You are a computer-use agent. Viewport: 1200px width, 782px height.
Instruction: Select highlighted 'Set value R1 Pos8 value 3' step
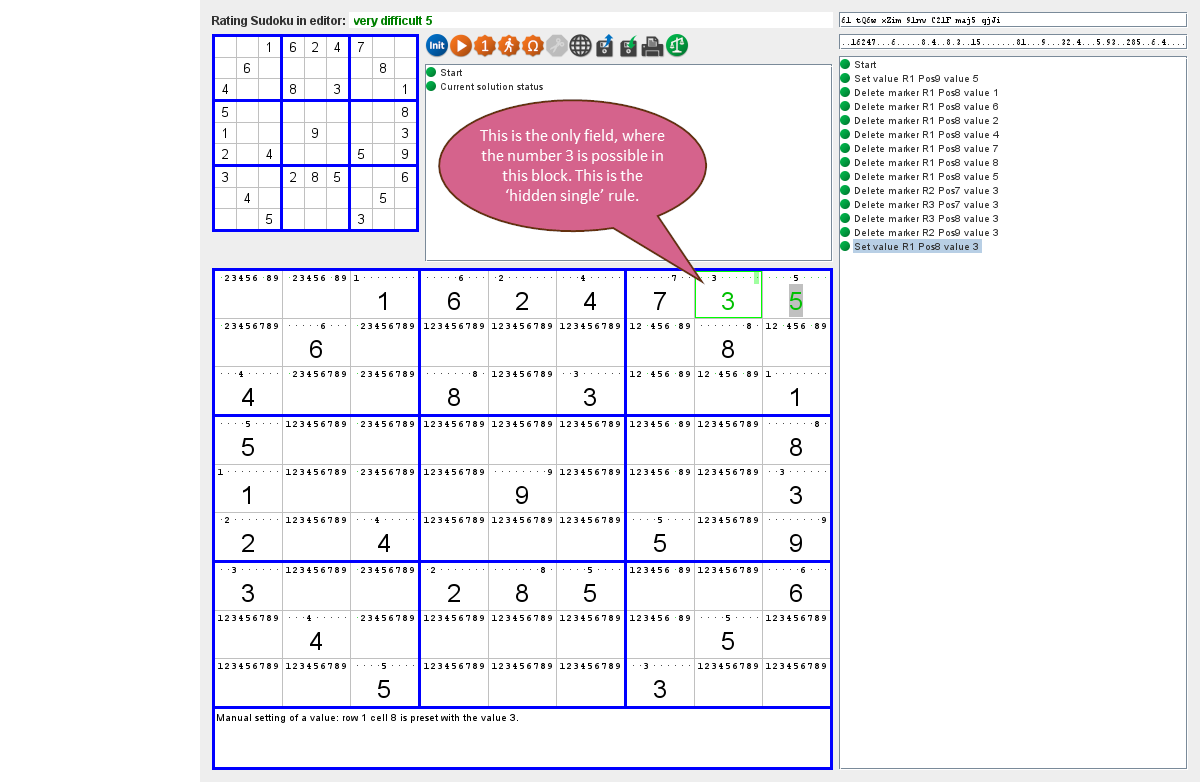911,246
